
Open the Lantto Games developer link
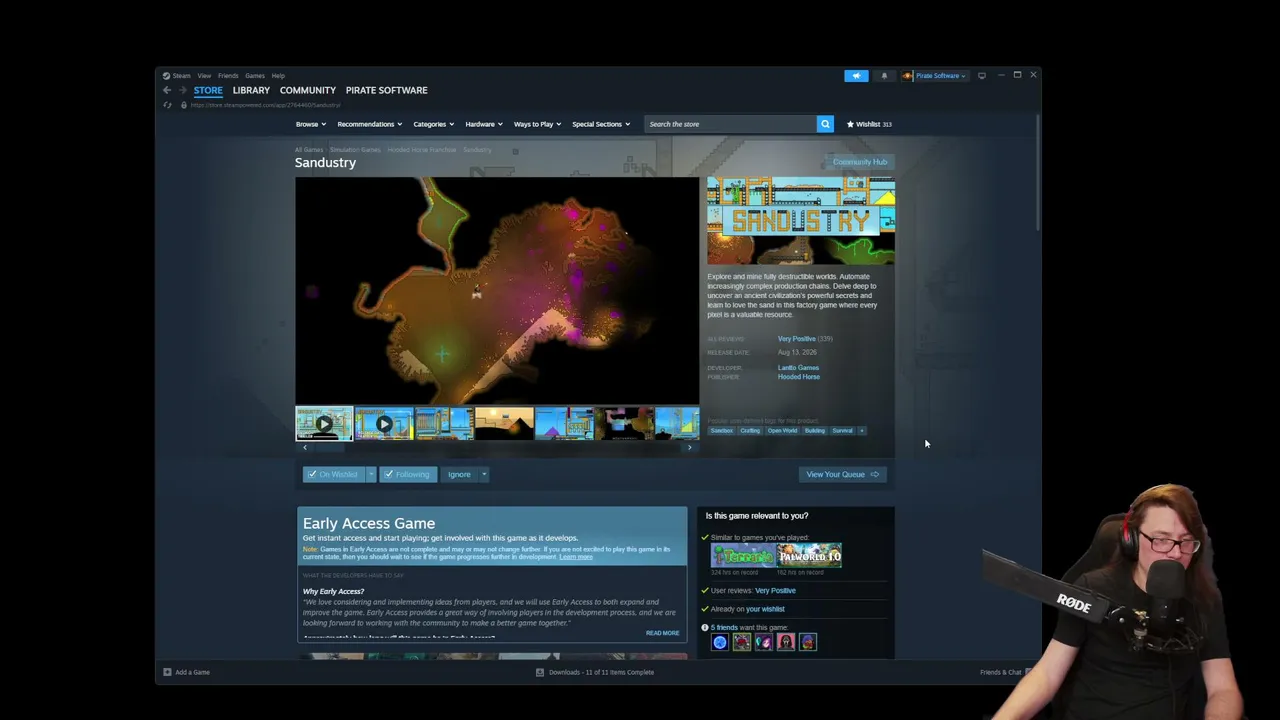[798, 368]
